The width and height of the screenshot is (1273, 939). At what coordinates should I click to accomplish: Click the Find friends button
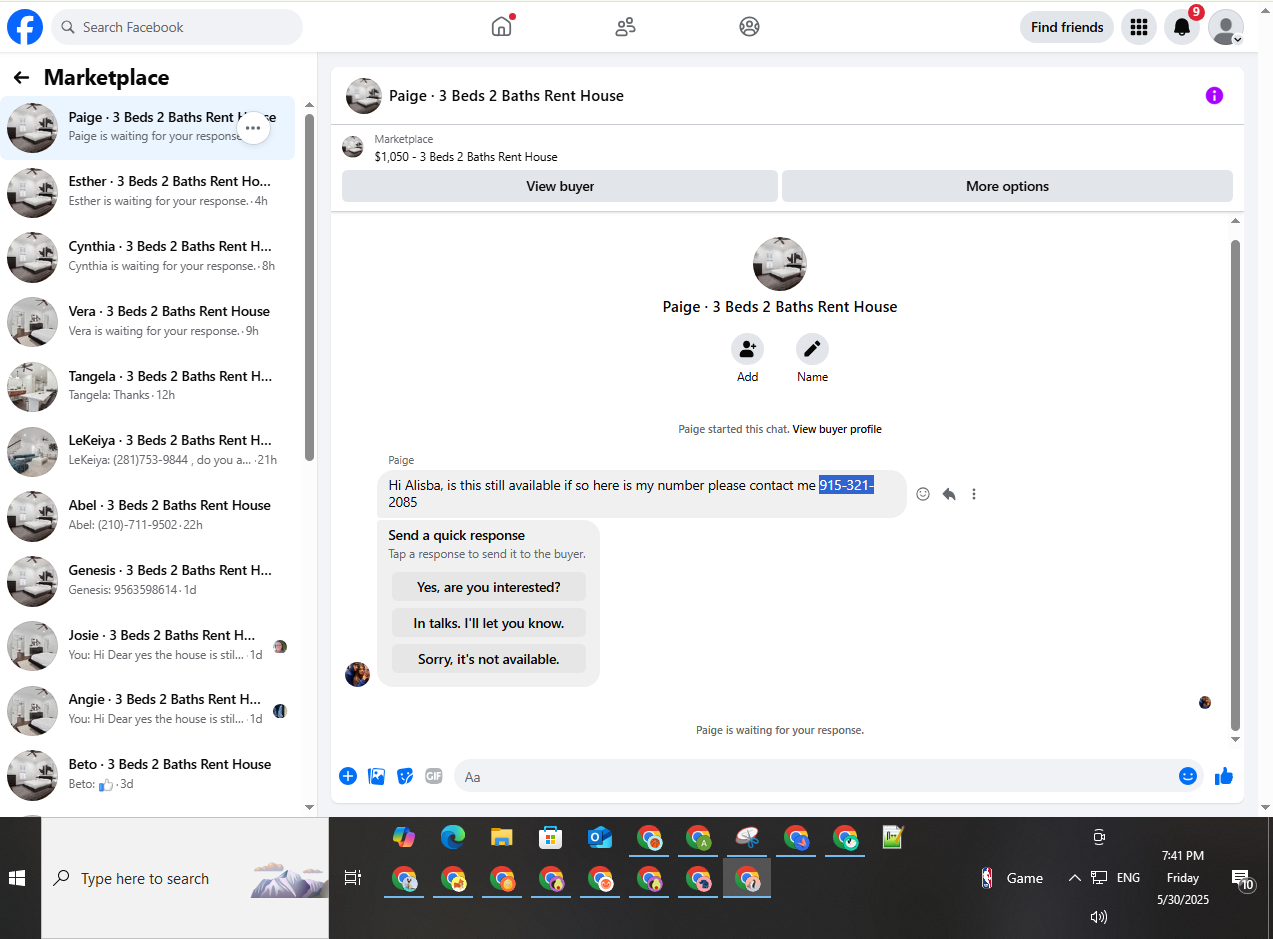(x=1067, y=27)
